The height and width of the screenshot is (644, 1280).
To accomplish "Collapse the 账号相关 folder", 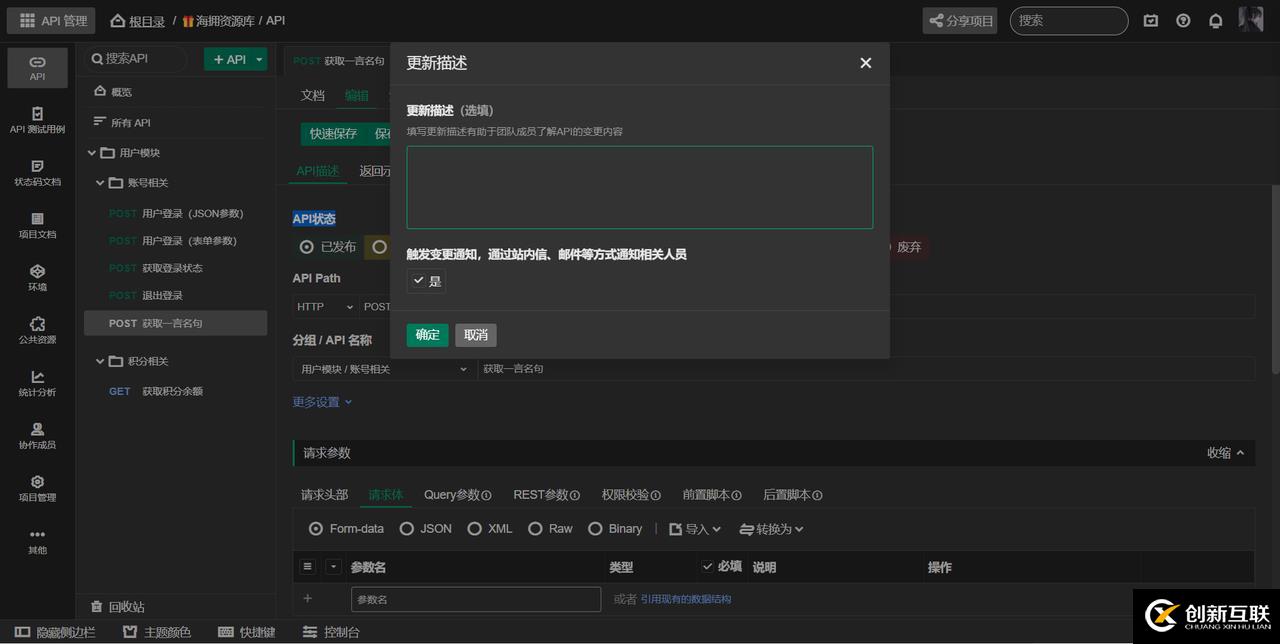I will coord(100,183).
